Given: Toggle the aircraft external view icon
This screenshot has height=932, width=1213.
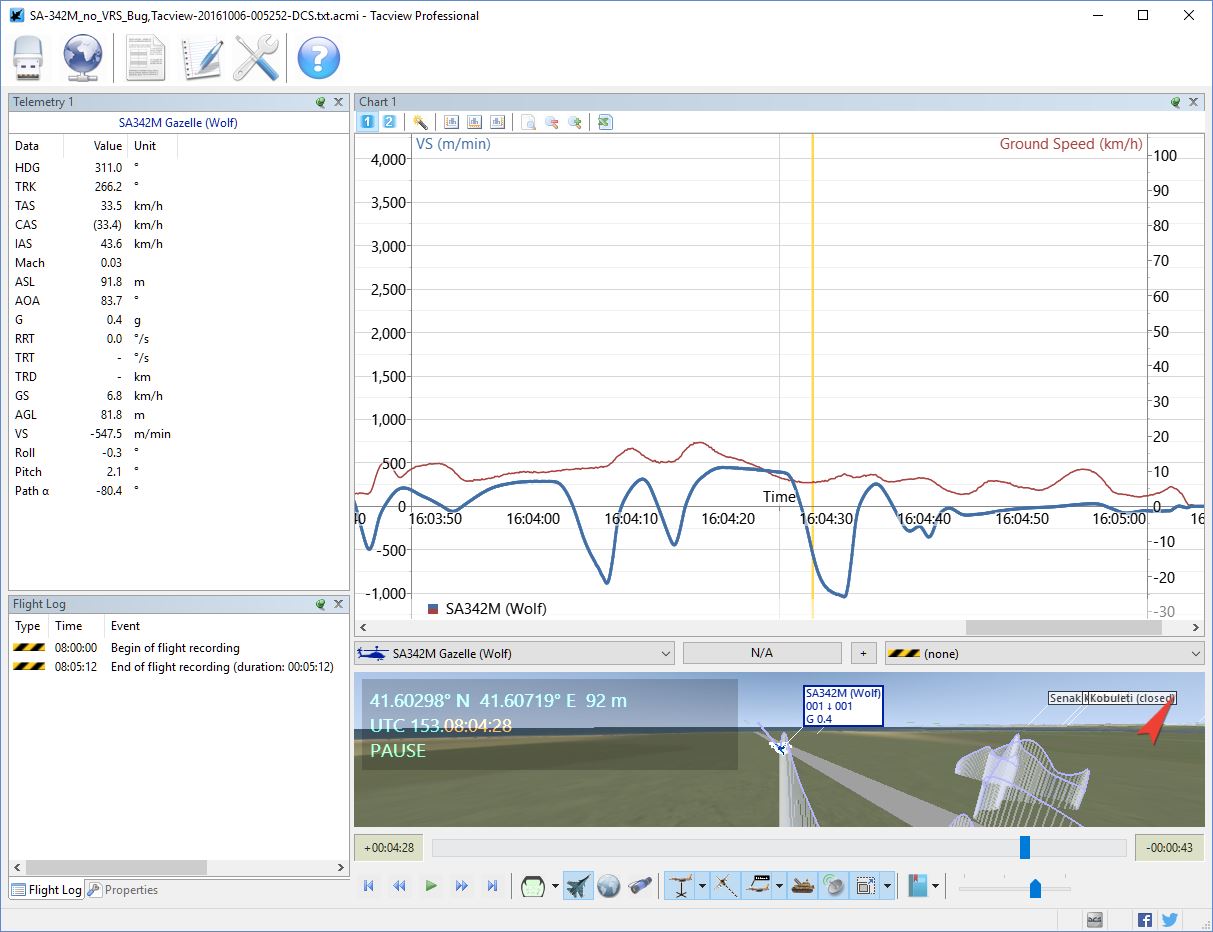Looking at the screenshot, I should click(x=578, y=886).
